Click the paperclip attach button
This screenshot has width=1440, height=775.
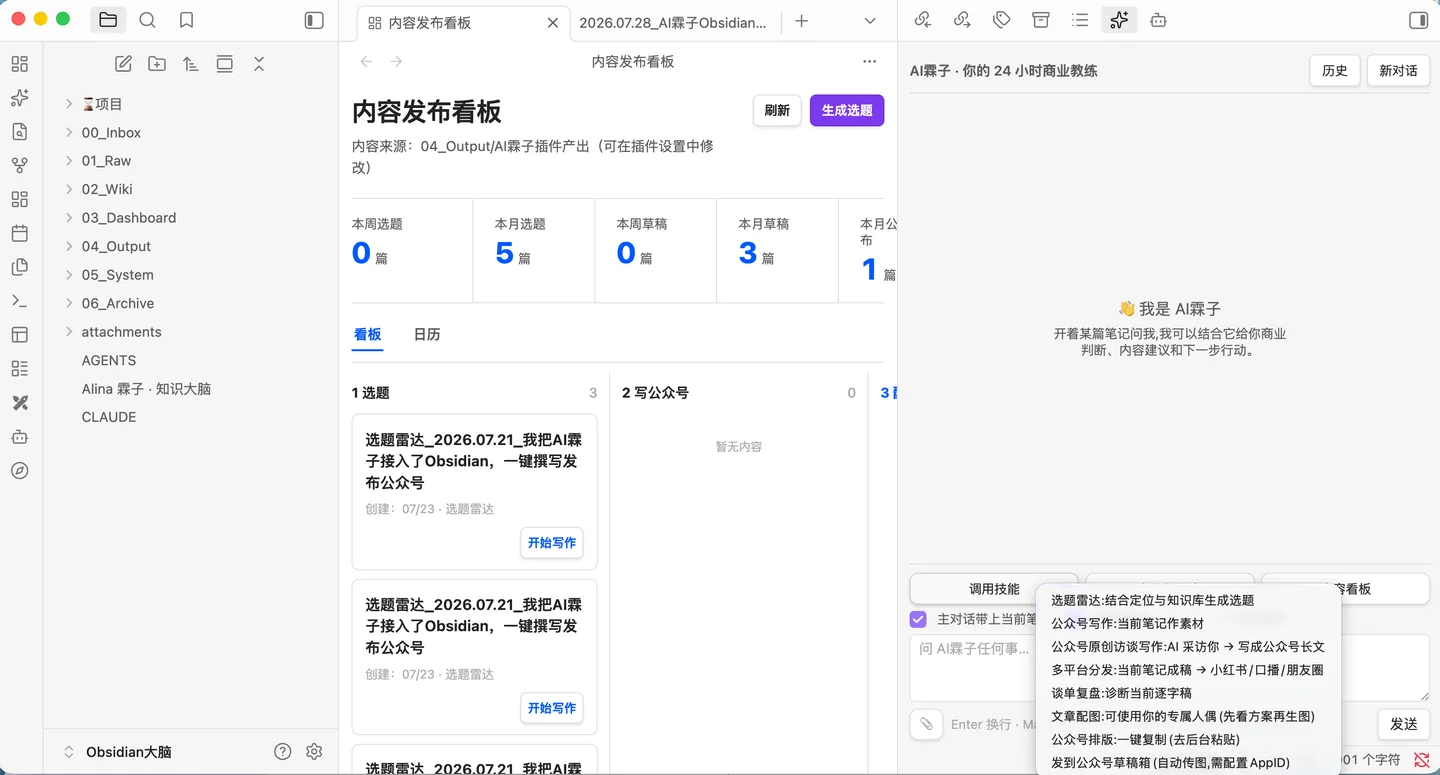click(927, 724)
